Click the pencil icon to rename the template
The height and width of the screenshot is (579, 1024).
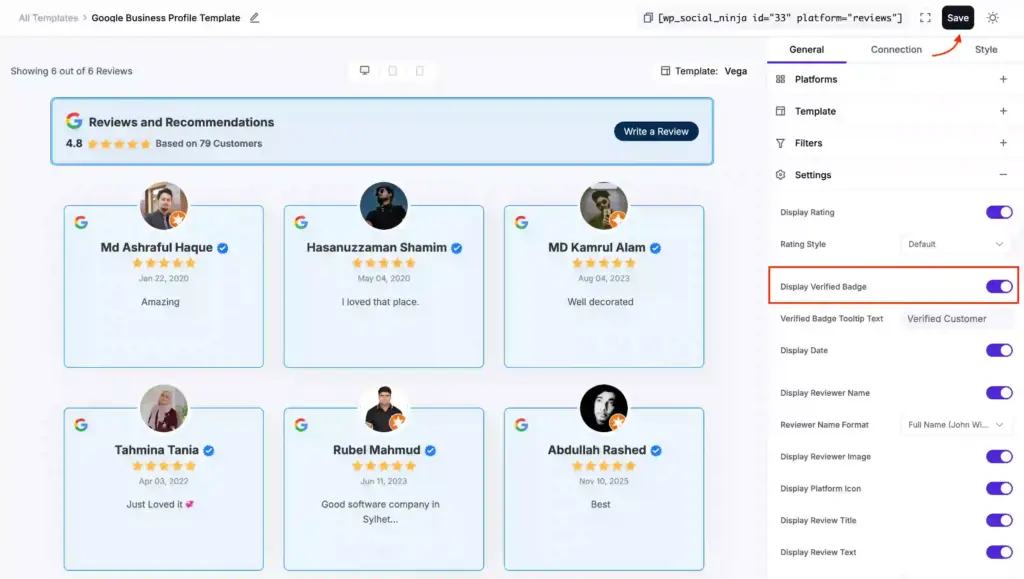click(255, 17)
